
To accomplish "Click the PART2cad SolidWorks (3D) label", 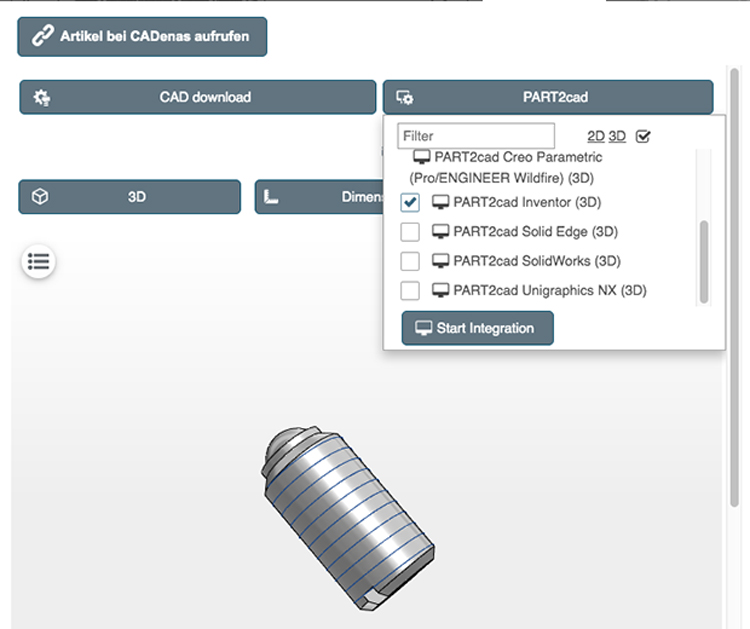I will click(x=537, y=261).
